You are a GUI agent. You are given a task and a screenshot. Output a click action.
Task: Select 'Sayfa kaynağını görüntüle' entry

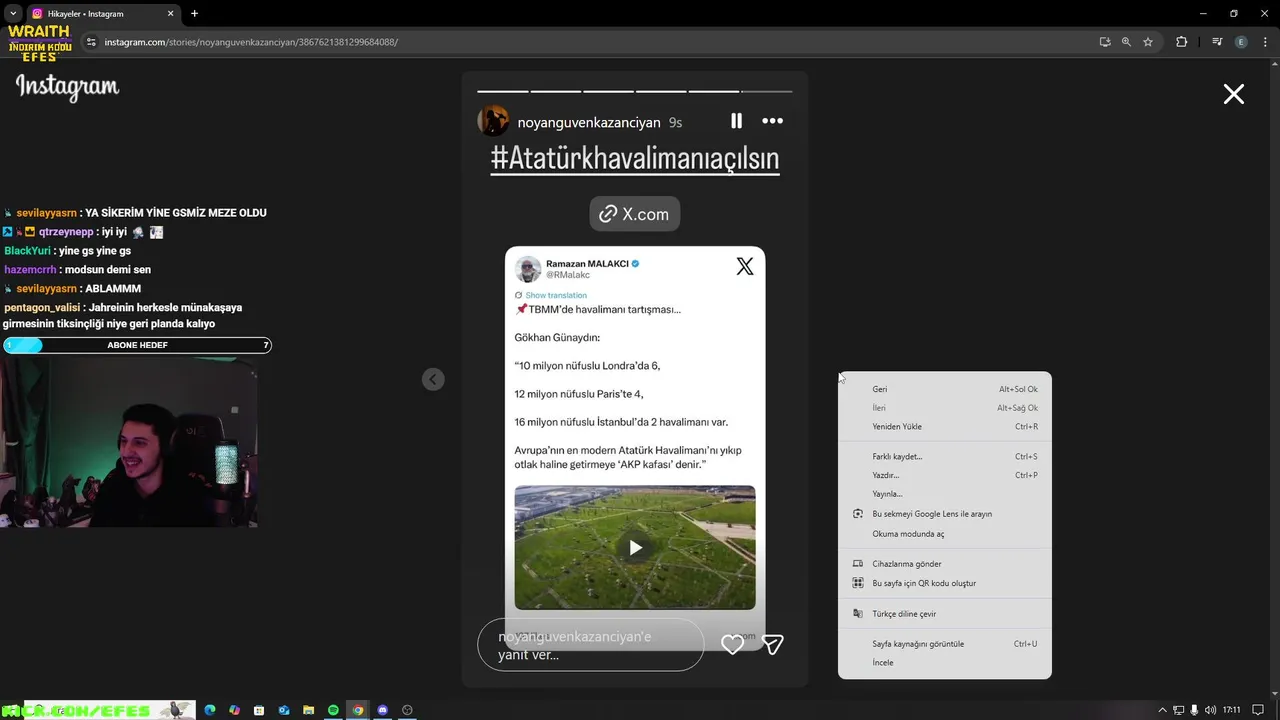coord(945,644)
